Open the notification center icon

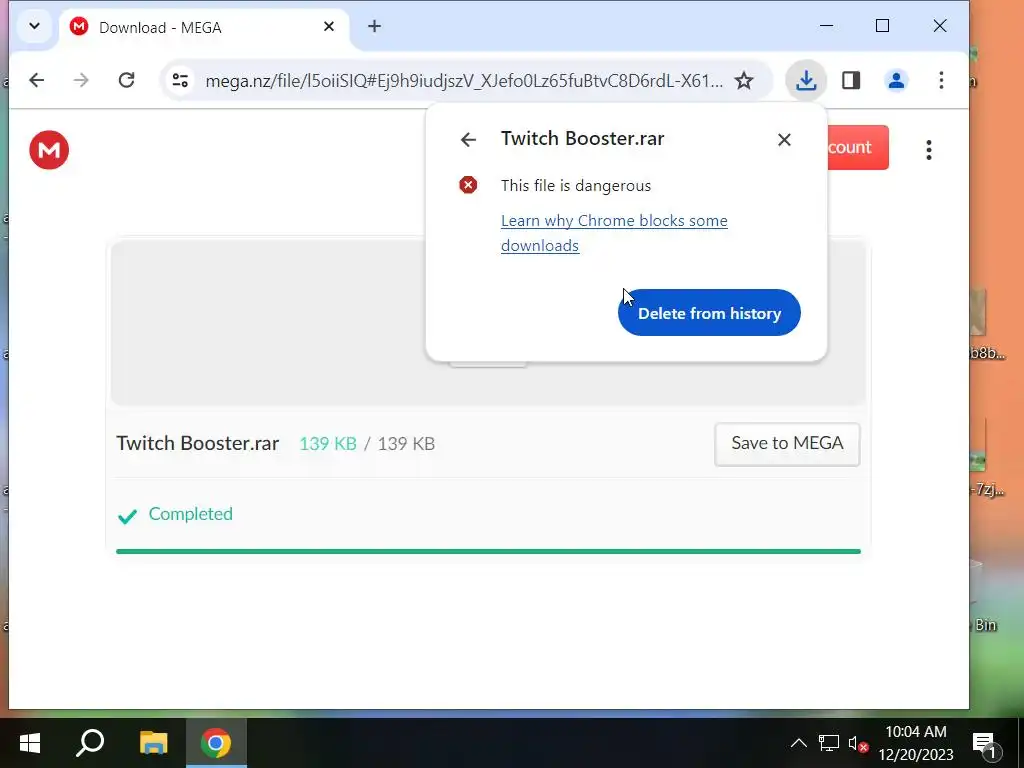pos(985,744)
